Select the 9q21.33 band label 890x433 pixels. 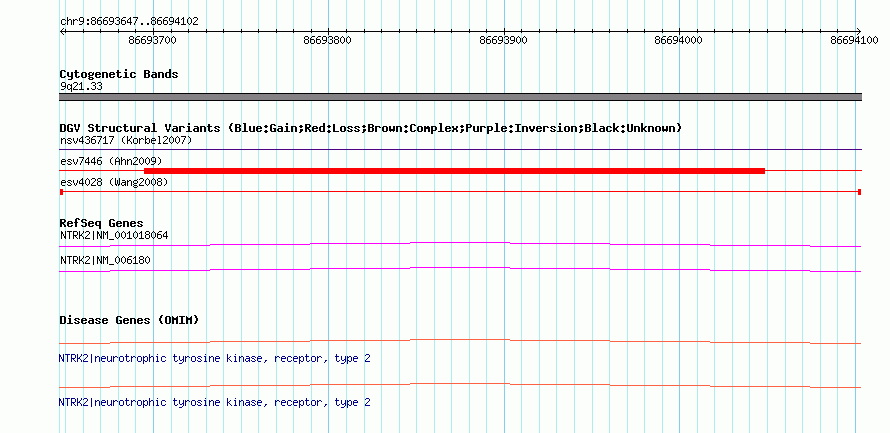coord(81,87)
